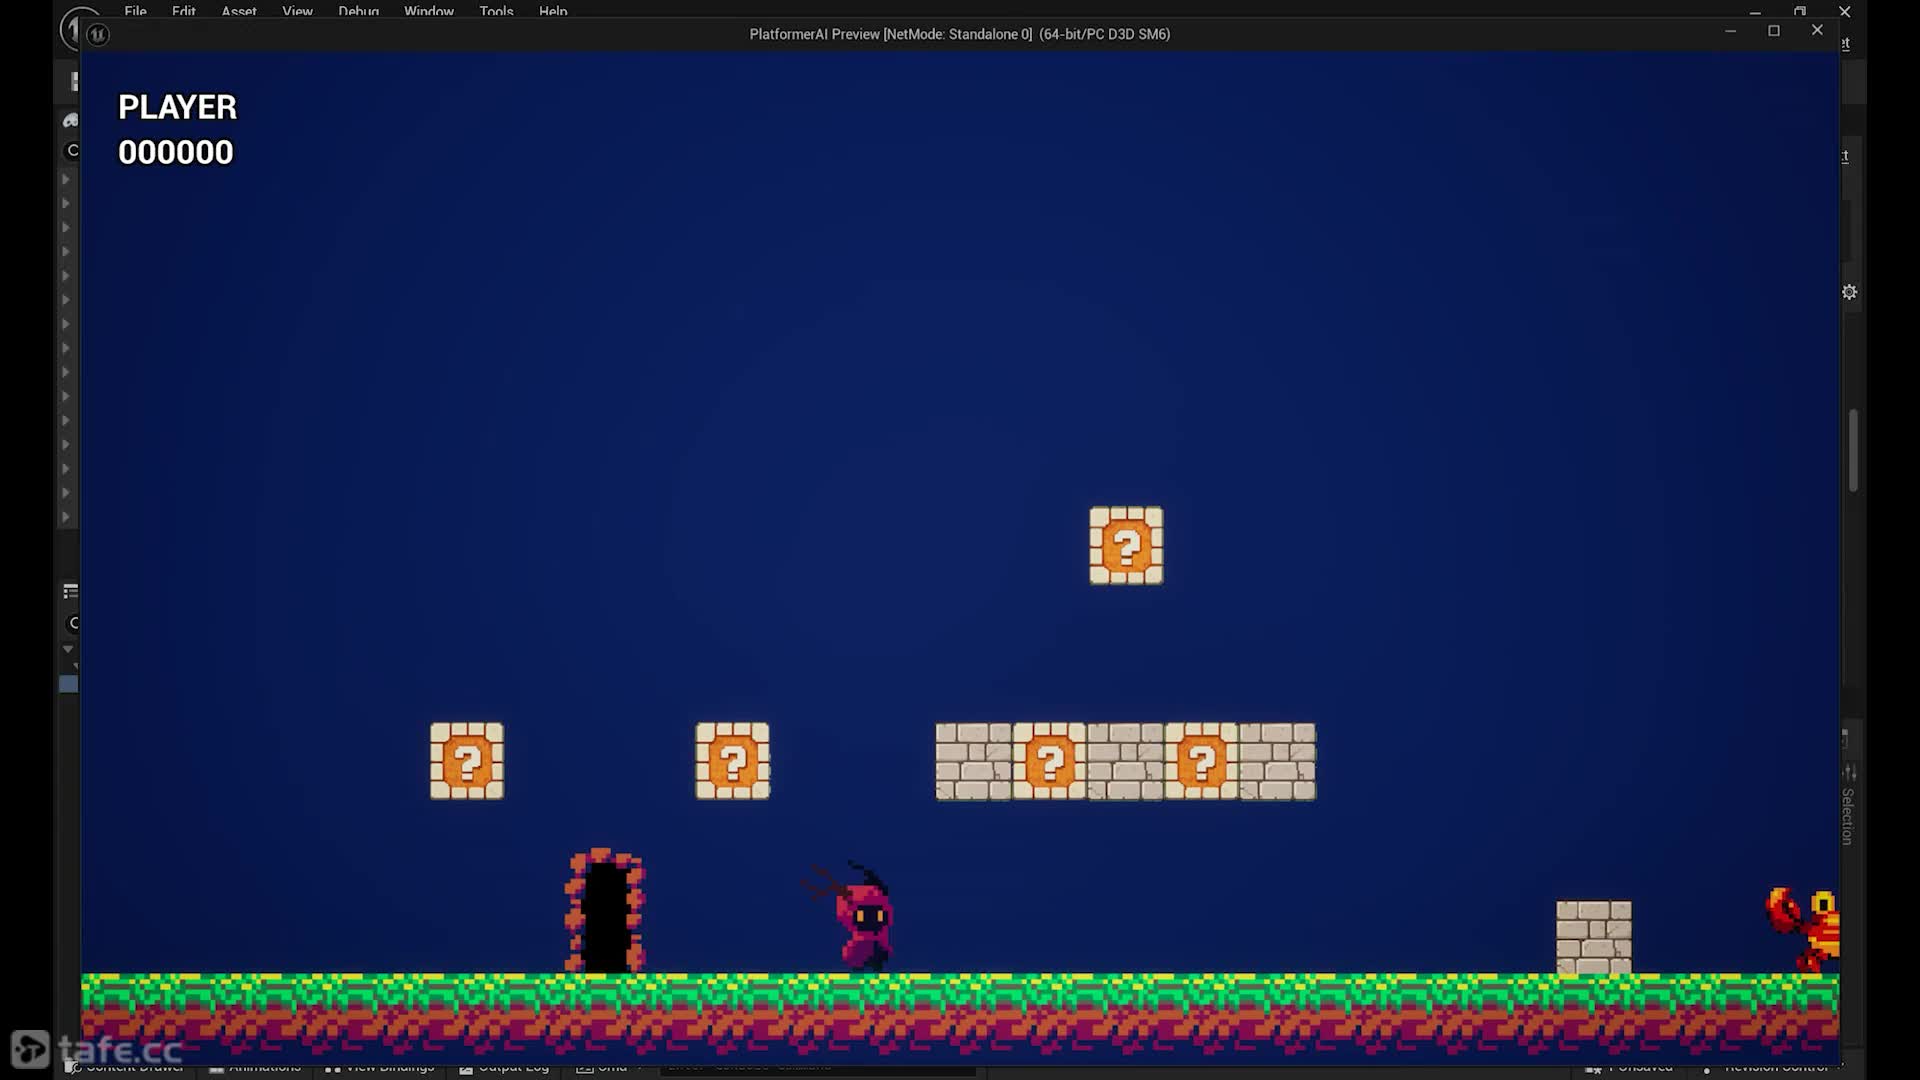
Task: Click the red crab enemy on the ground
Action: click(x=1803, y=931)
